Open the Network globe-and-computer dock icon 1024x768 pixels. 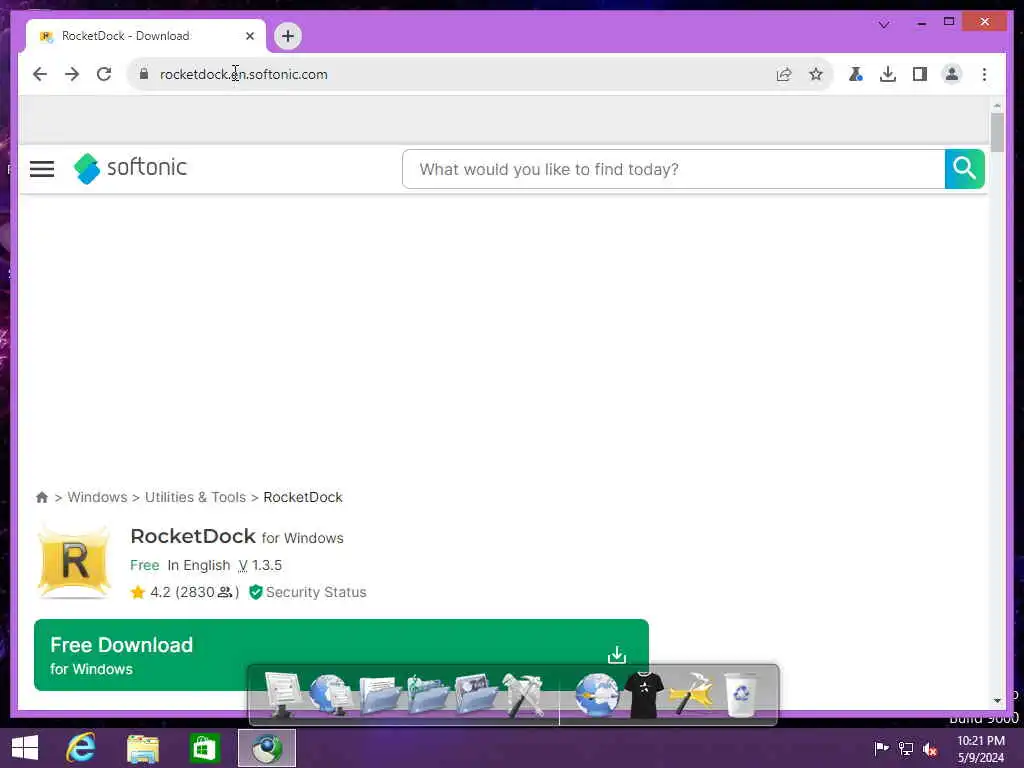[330, 696]
